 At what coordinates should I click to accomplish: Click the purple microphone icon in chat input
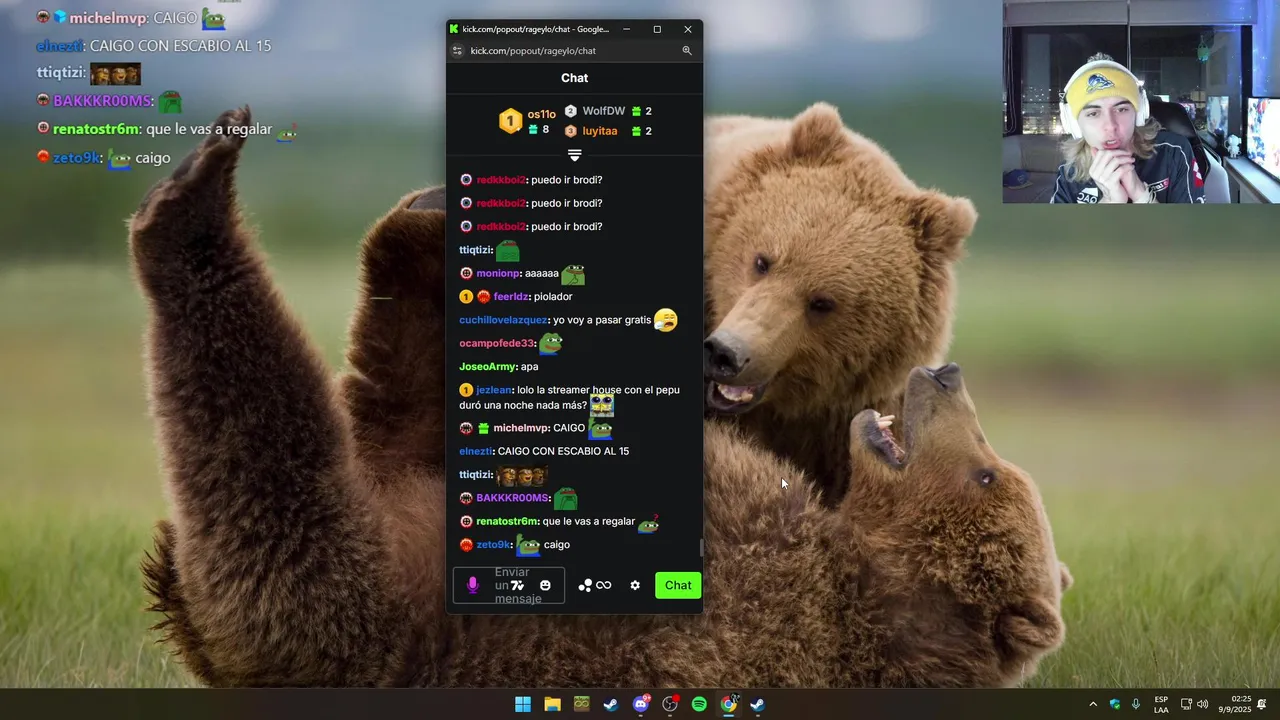pos(473,585)
